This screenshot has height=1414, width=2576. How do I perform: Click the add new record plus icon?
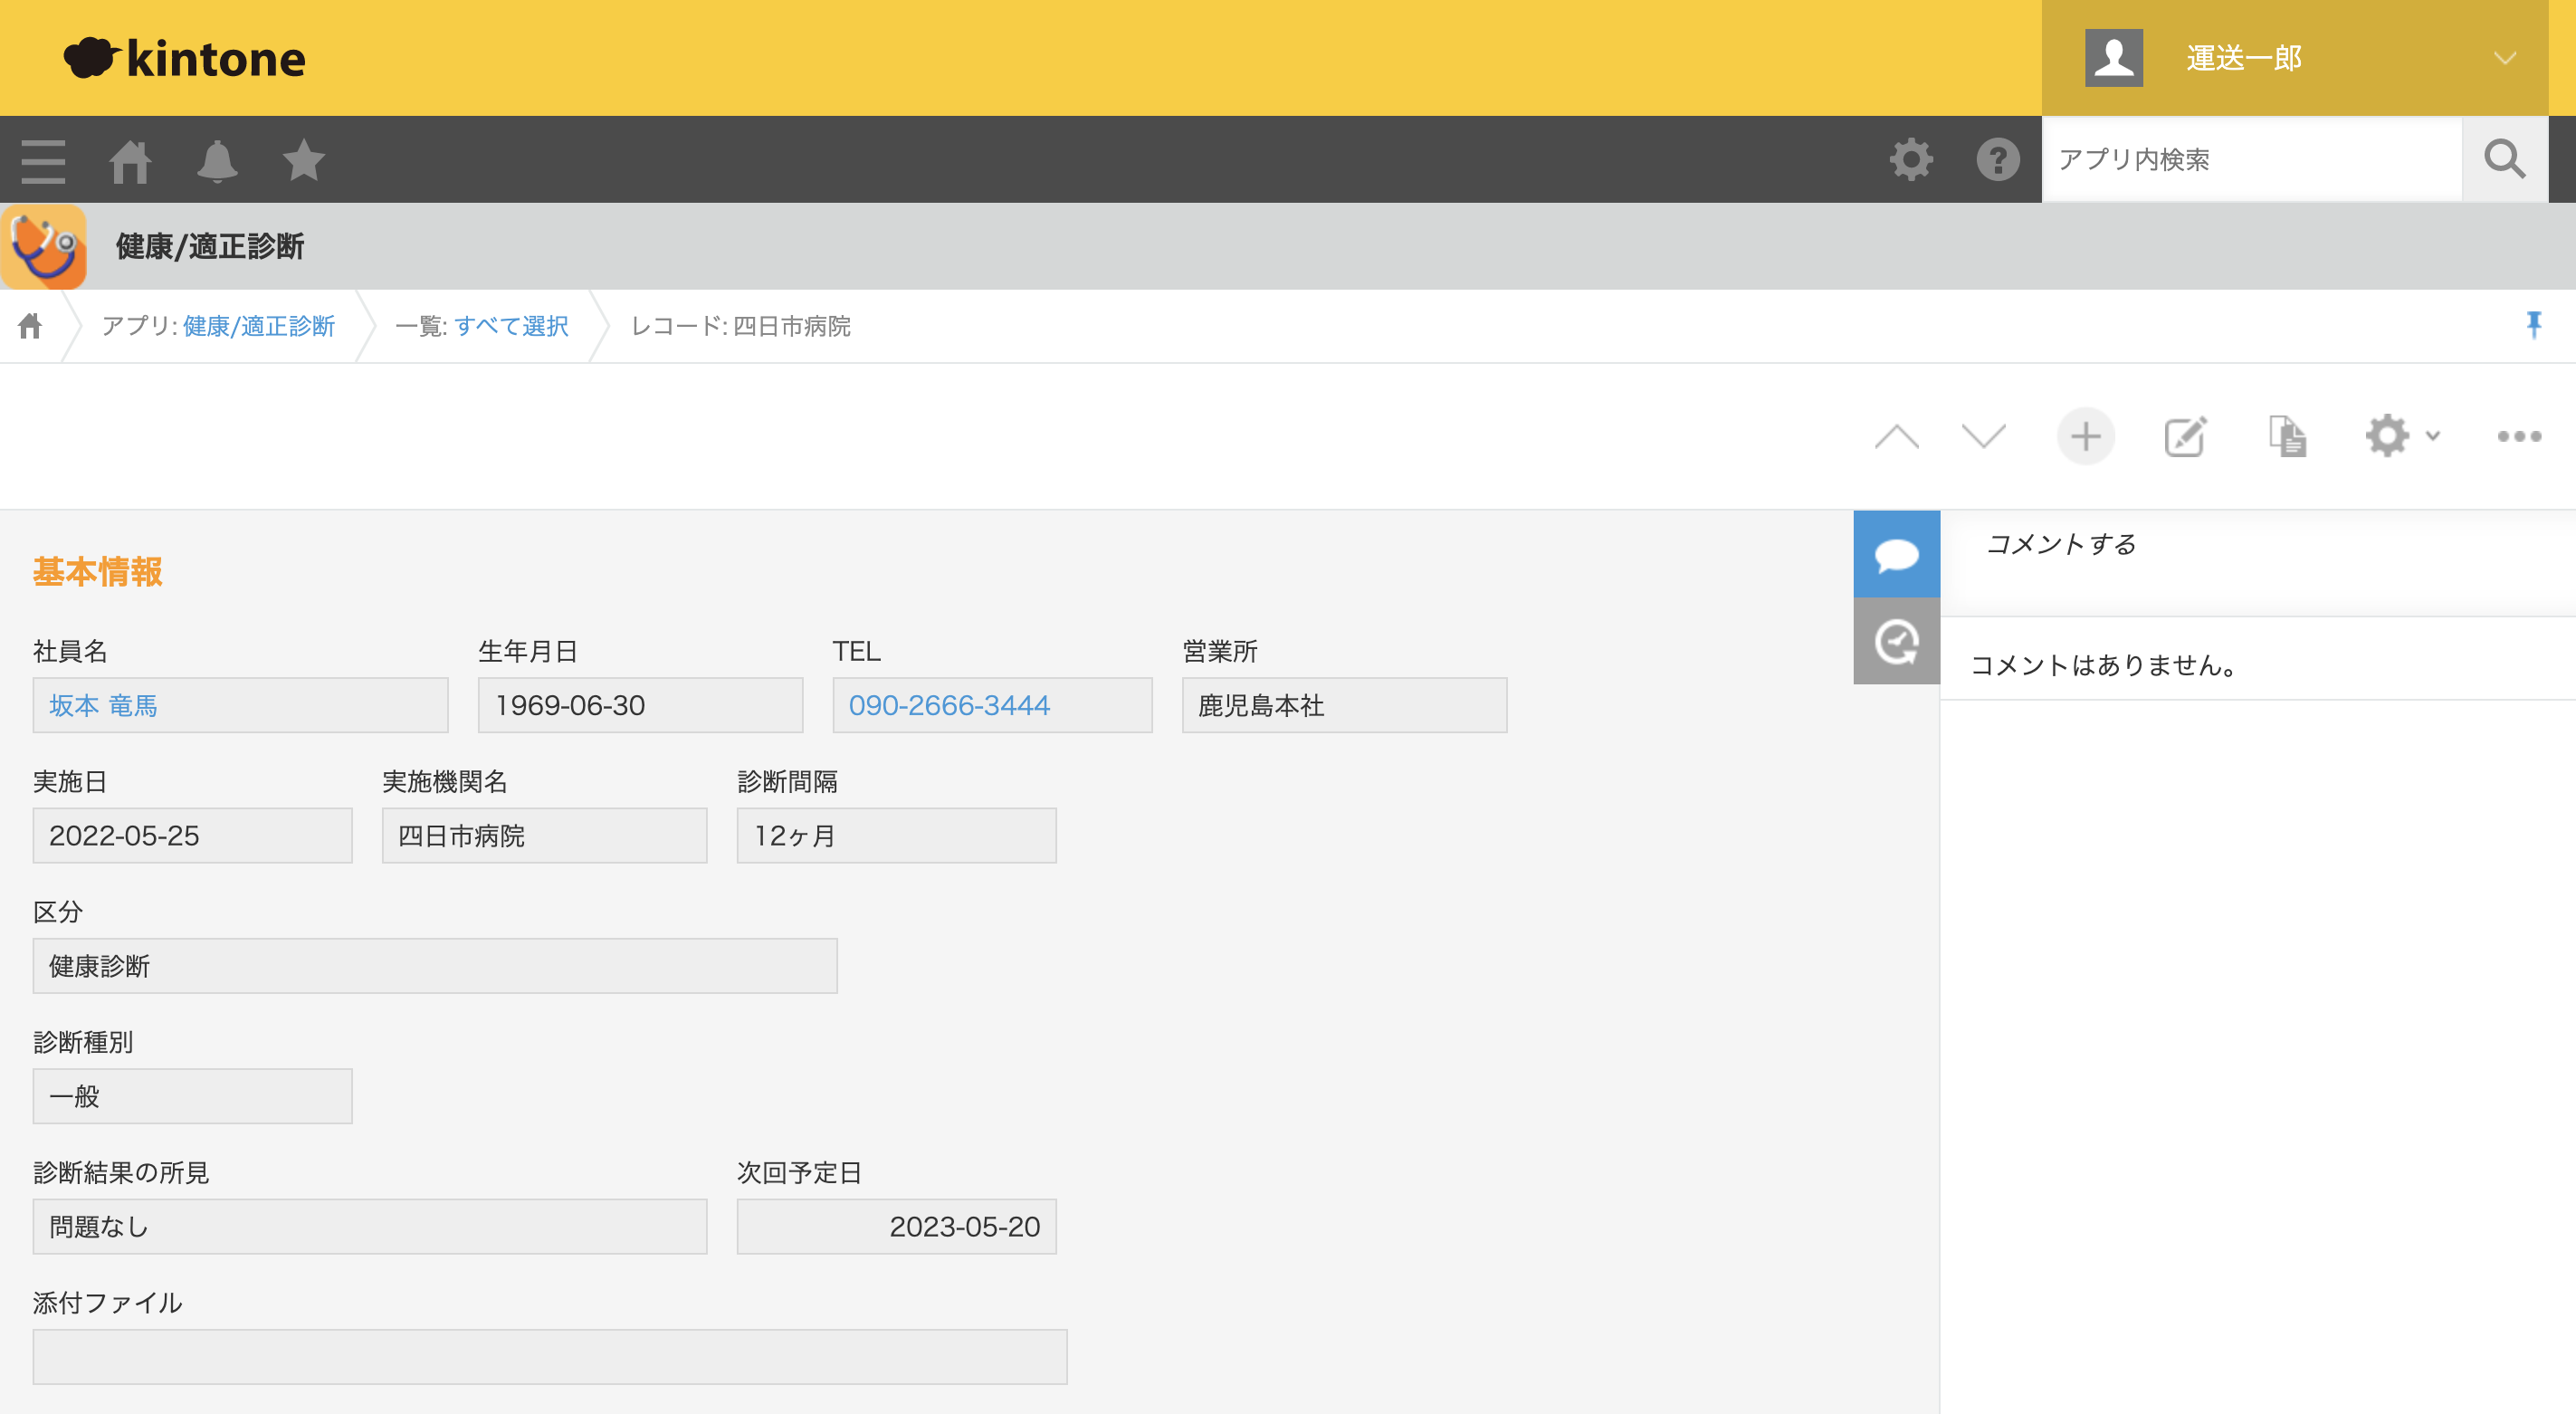tap(2085, 436)
